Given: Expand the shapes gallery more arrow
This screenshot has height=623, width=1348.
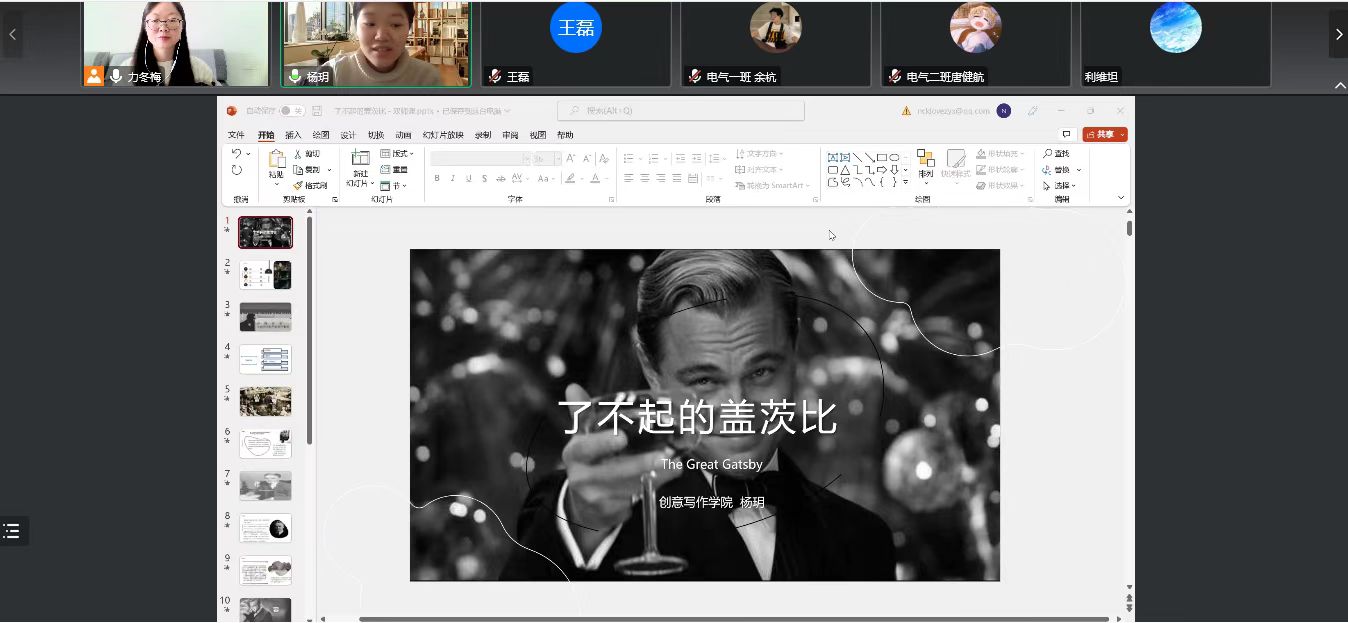Looking at the screenshot, I should 906,182.
